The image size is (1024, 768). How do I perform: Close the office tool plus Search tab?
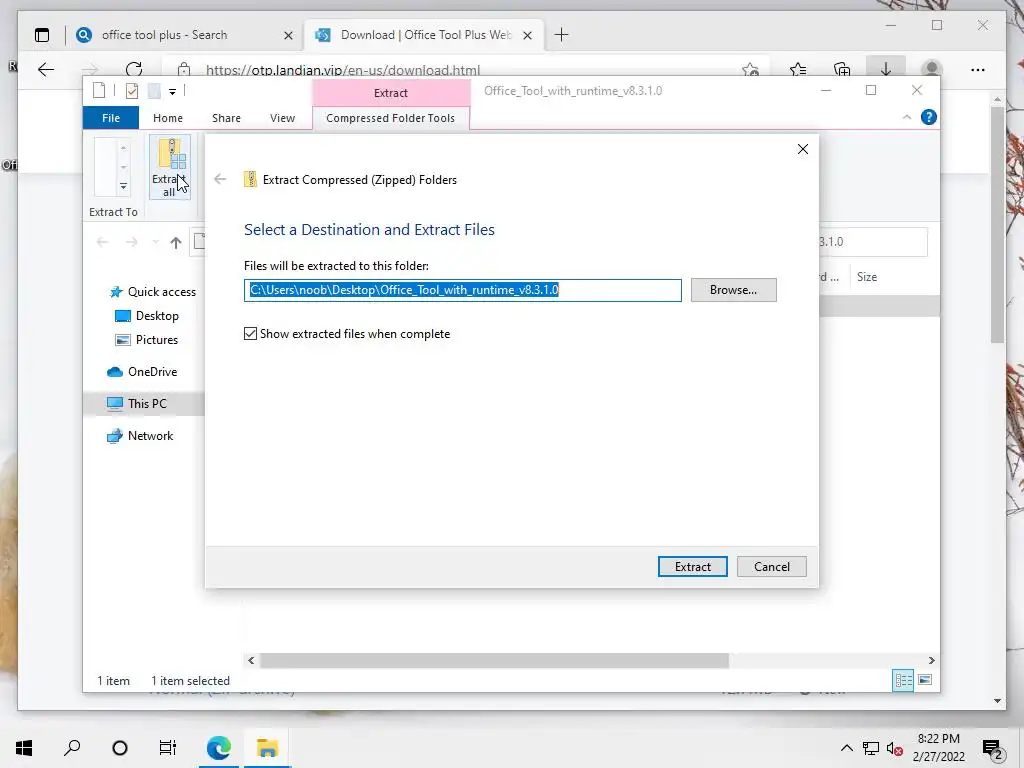(x=288, y=35)
